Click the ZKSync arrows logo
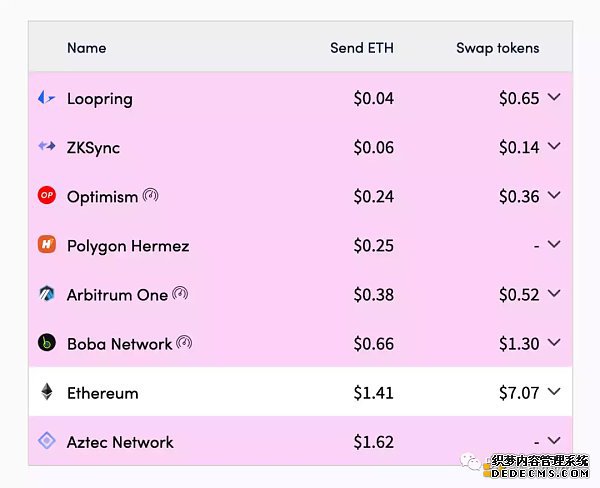Image resolution: width=600 pixels, height=488 pixels. (x=47, y=146)
